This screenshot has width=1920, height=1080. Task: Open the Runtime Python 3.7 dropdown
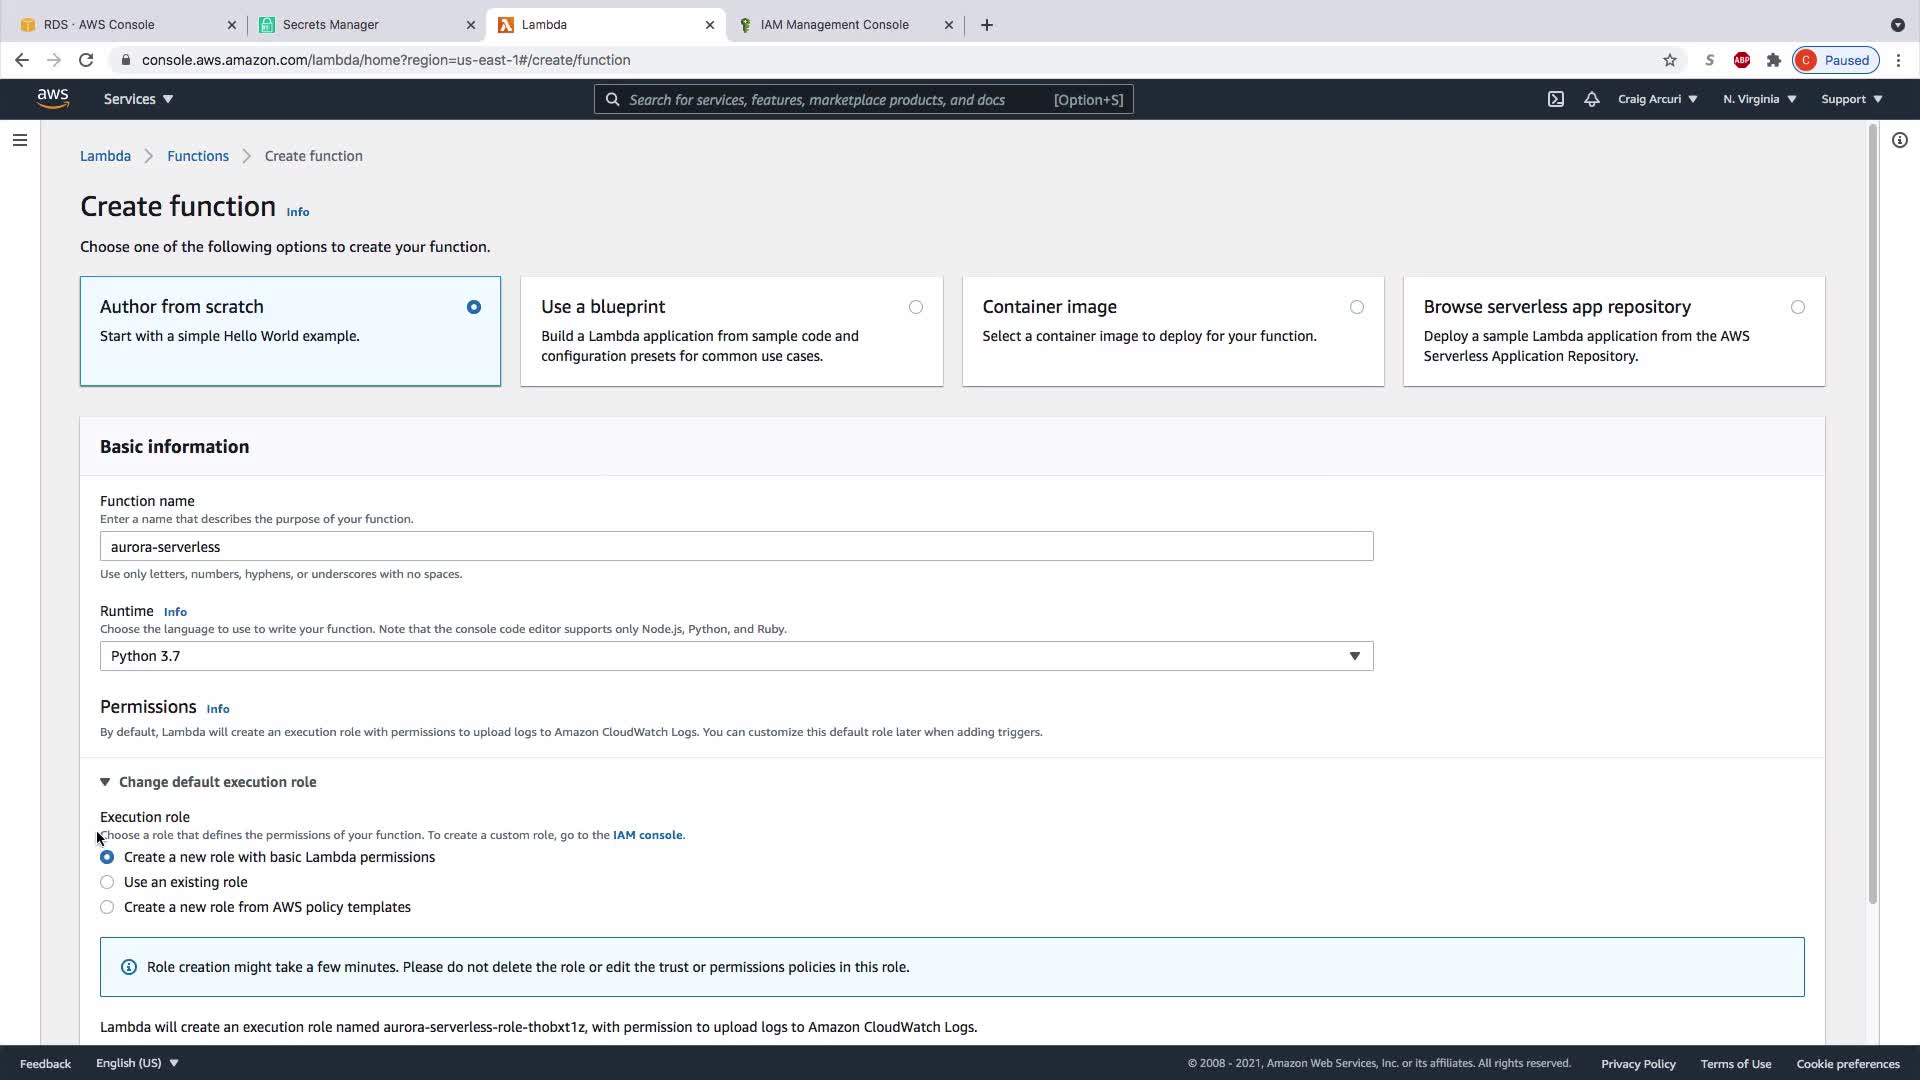click(x=736, y=656)
